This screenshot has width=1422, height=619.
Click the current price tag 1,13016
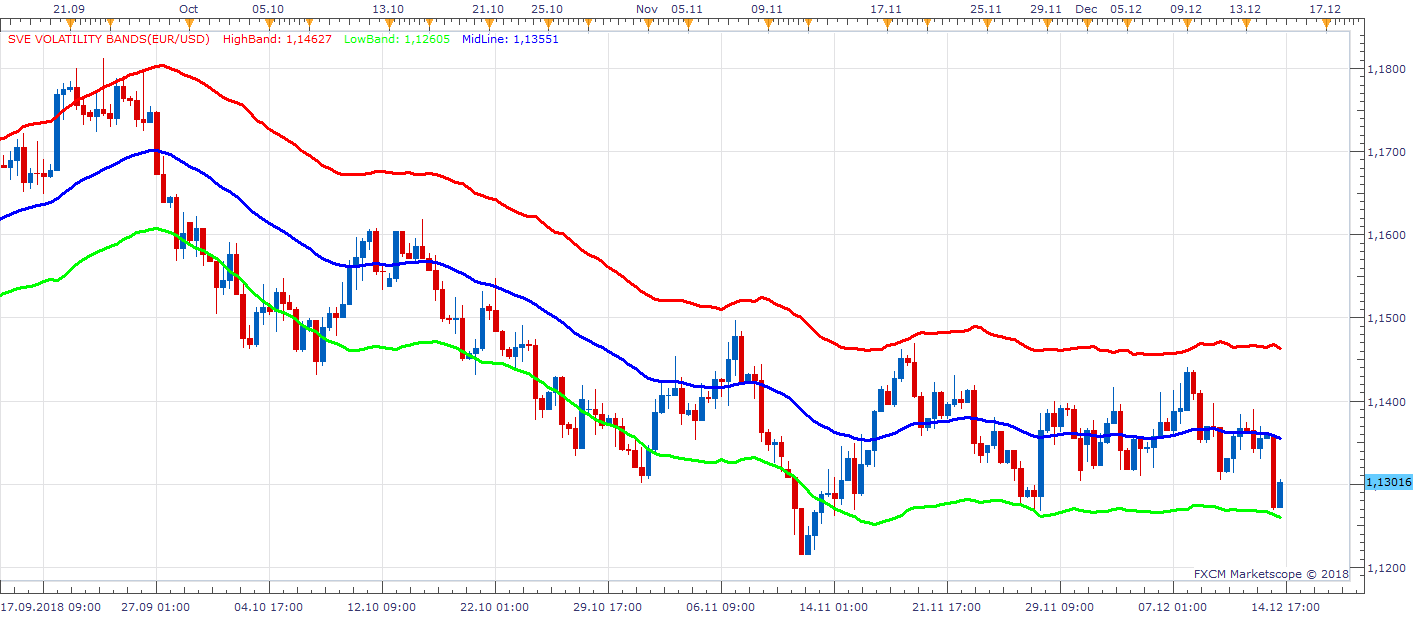click(x=1387, y=483)
